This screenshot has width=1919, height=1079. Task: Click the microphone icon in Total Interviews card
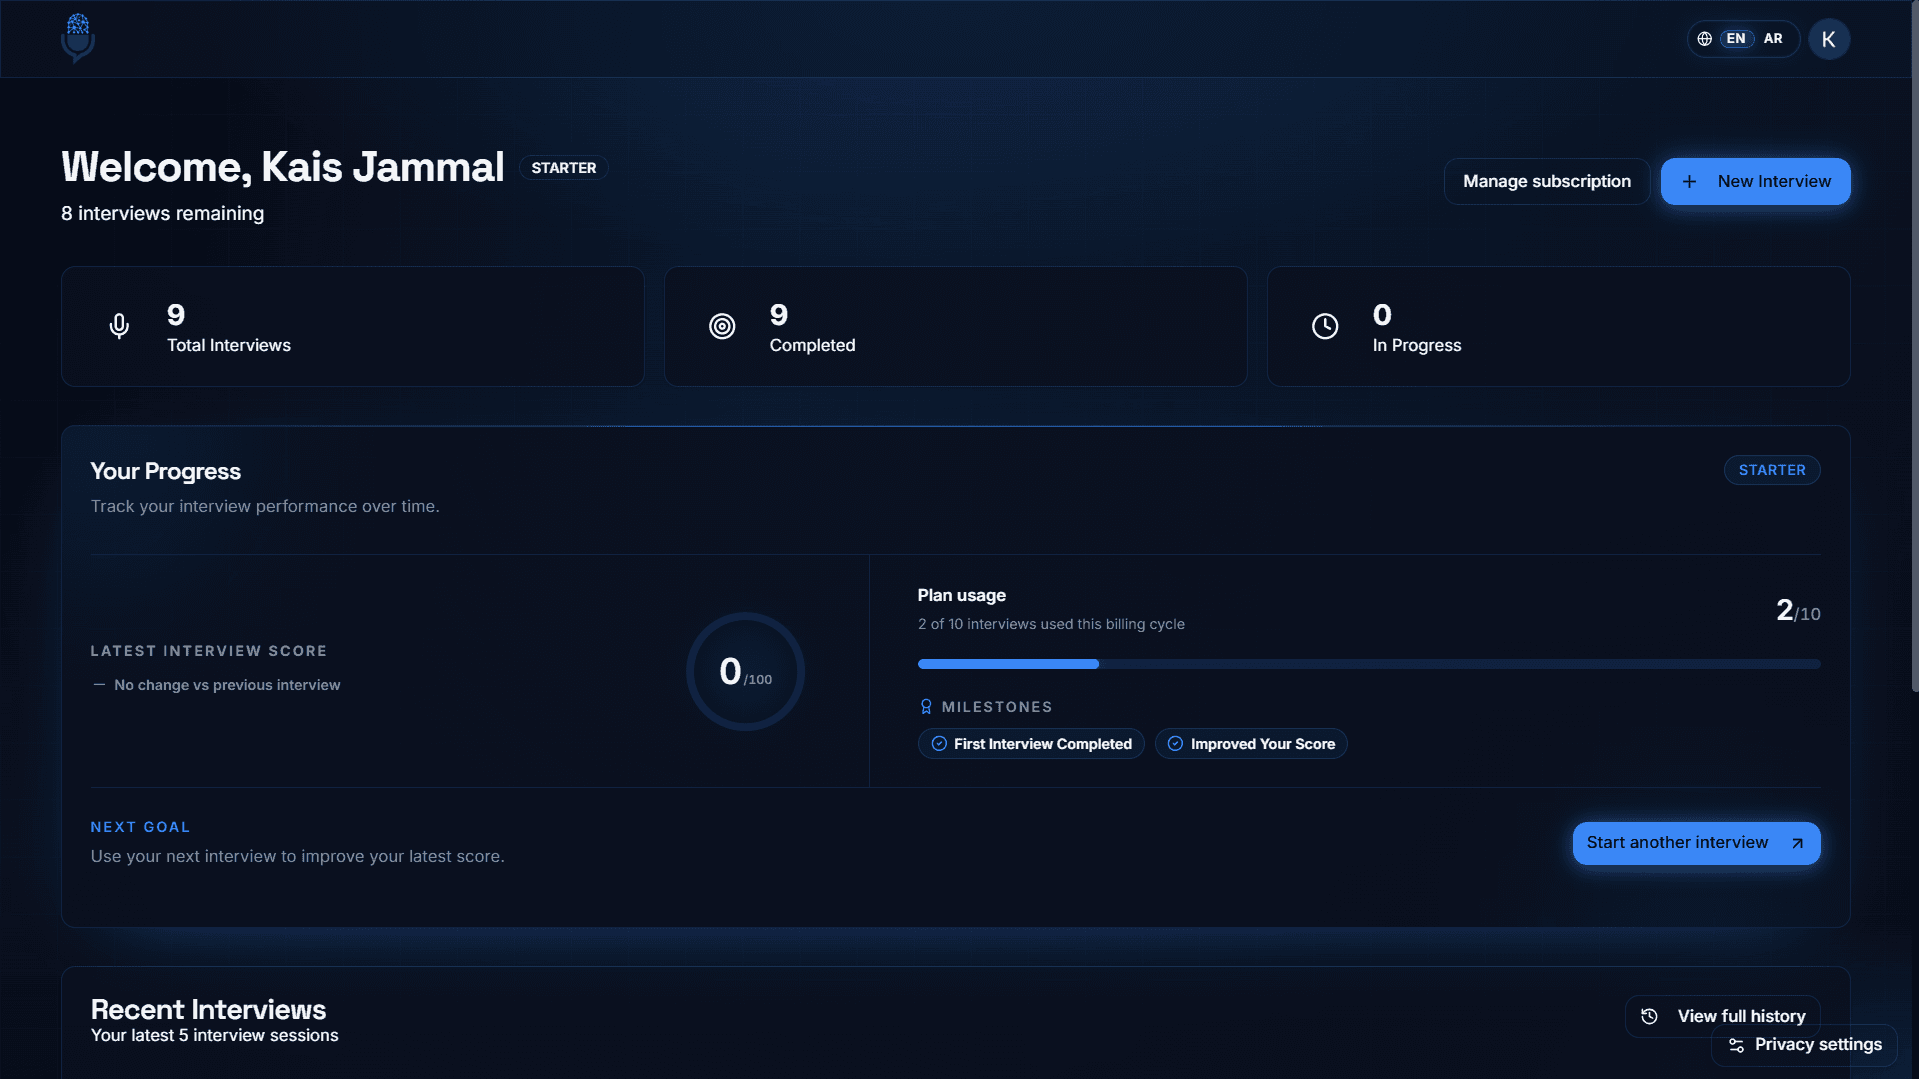[119, 326]
